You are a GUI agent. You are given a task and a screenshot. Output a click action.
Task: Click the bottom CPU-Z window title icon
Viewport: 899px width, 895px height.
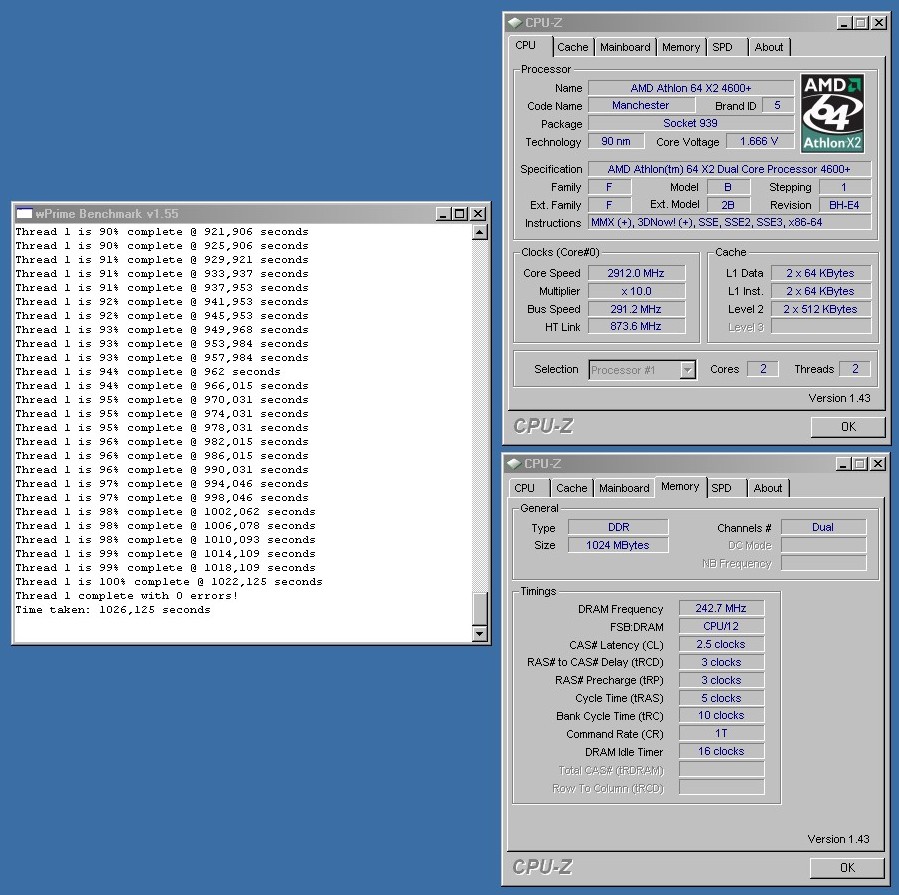[514, 463]
